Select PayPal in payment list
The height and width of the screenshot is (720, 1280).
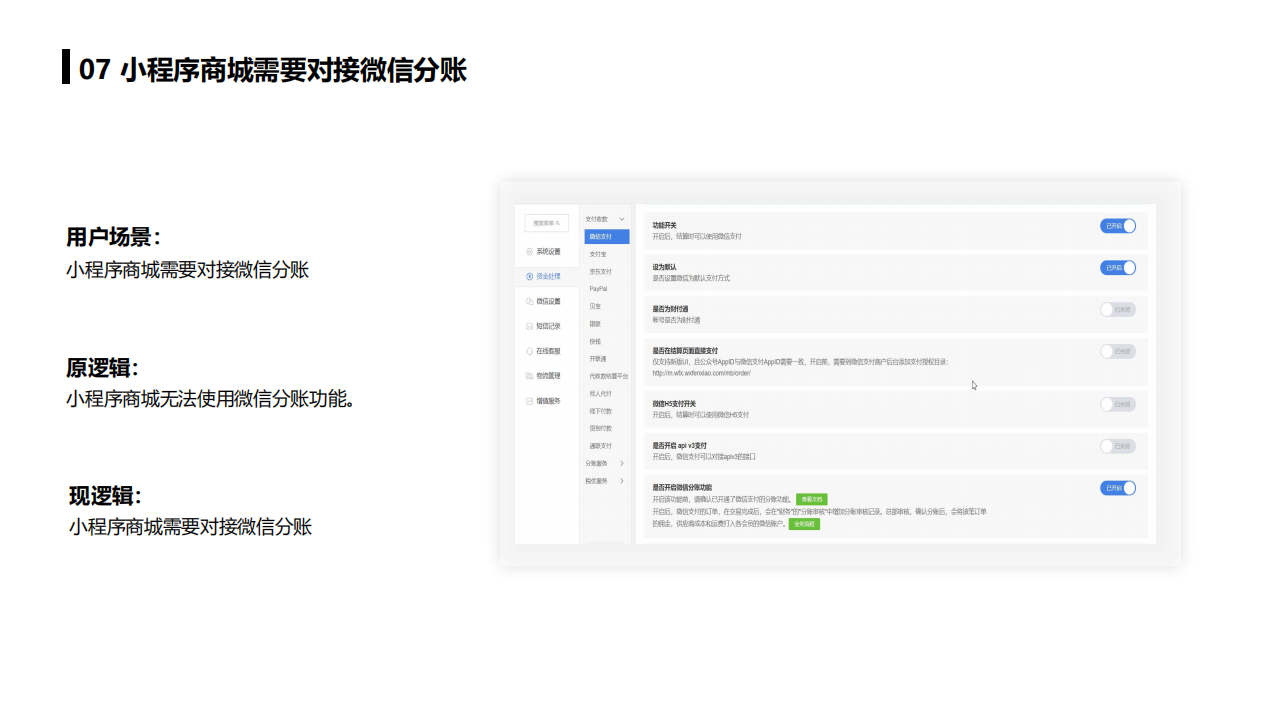(598, 289)
